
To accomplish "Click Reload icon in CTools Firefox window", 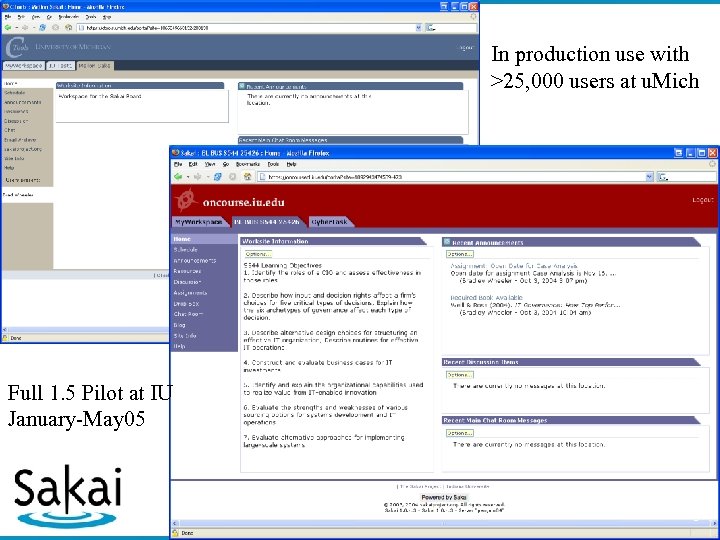I will (42, 28).
